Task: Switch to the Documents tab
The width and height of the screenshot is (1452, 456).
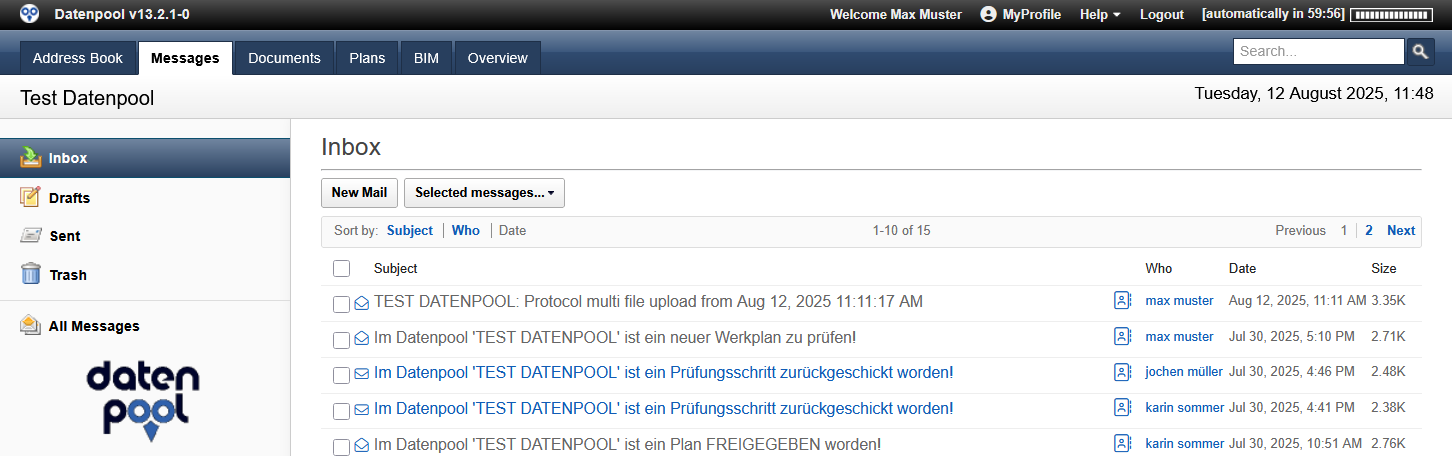Action: tap(284, 58)
